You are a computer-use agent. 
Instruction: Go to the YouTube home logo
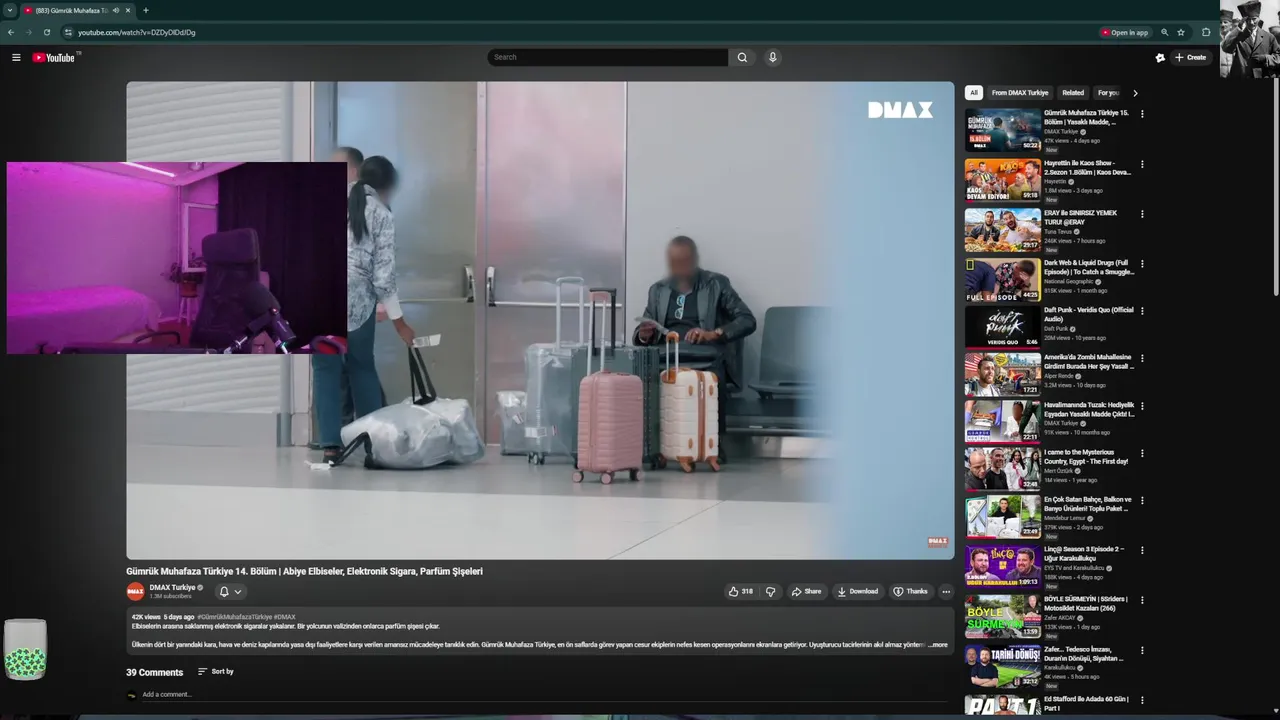(54, 57)
